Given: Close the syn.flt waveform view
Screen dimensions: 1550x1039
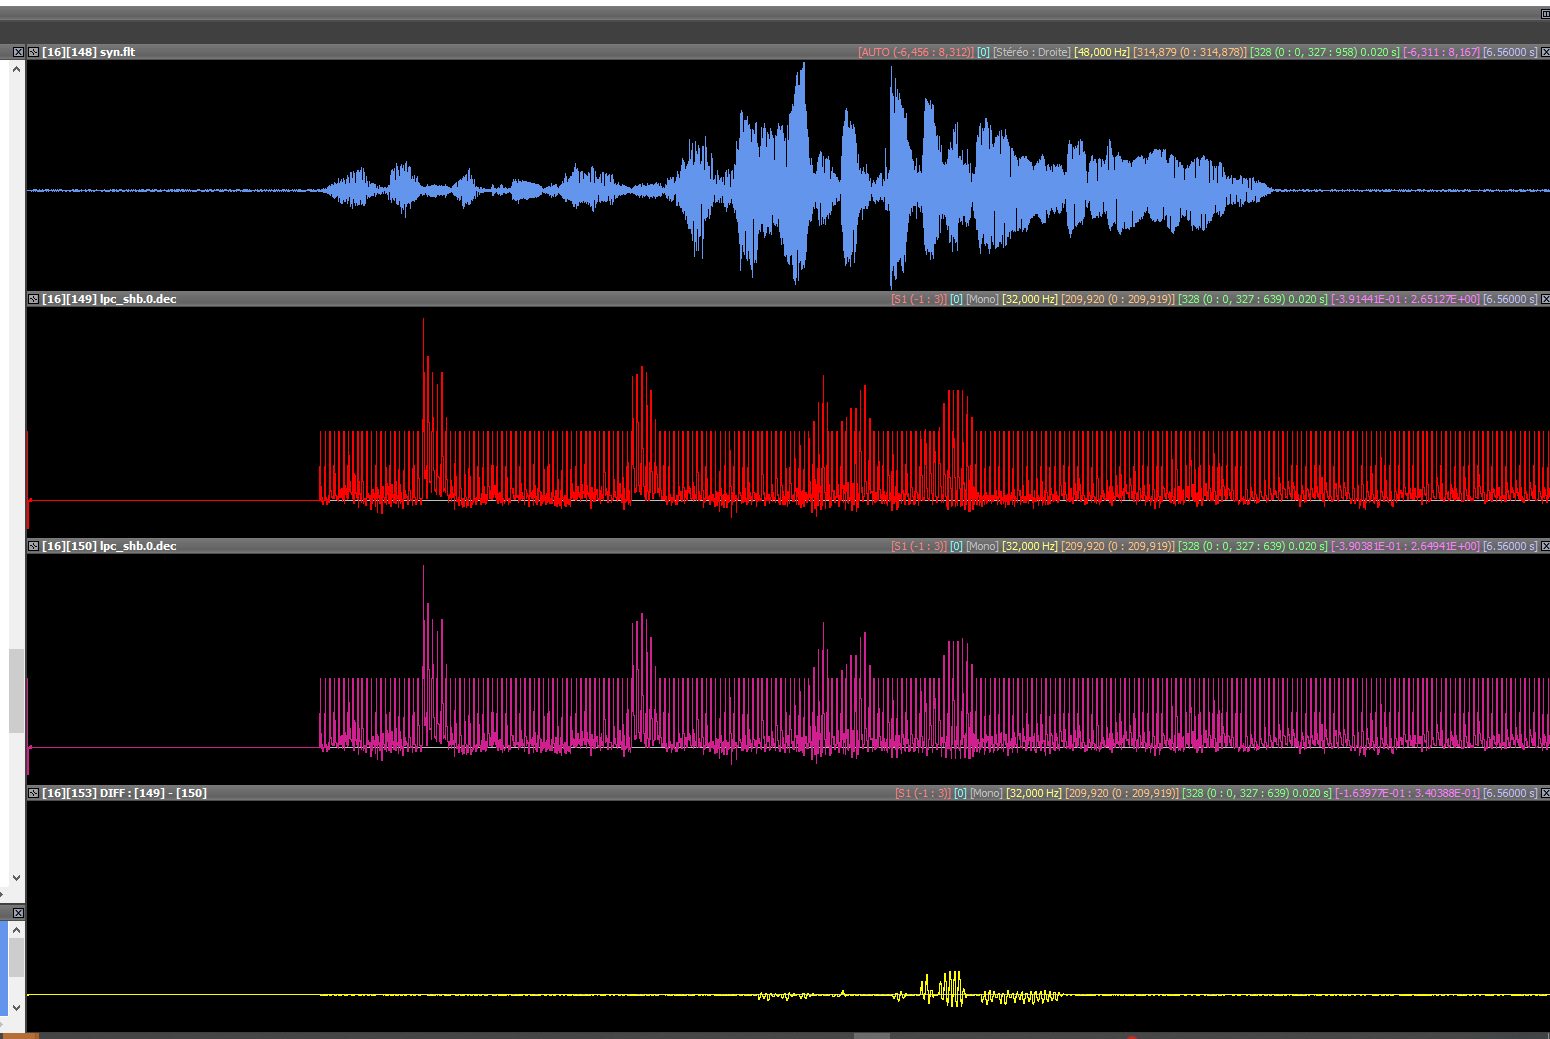Looking at the screenshot, I should click(x=1544, y=52).
